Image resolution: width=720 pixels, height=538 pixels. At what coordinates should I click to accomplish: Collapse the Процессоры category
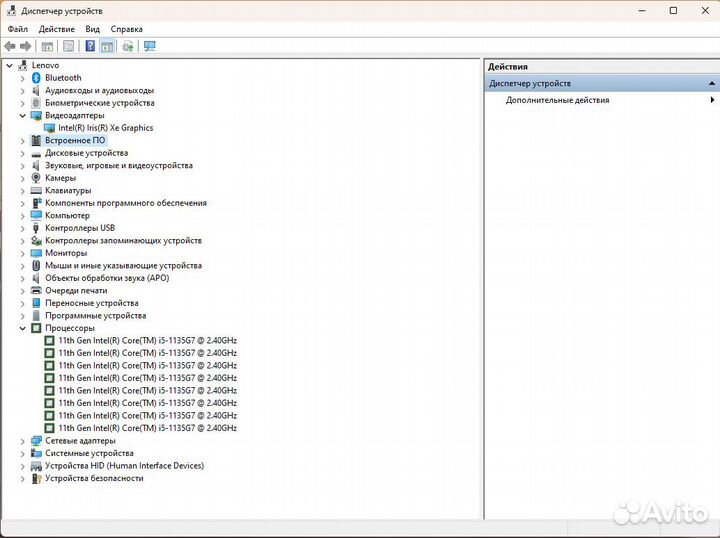[x=22, y=328]
